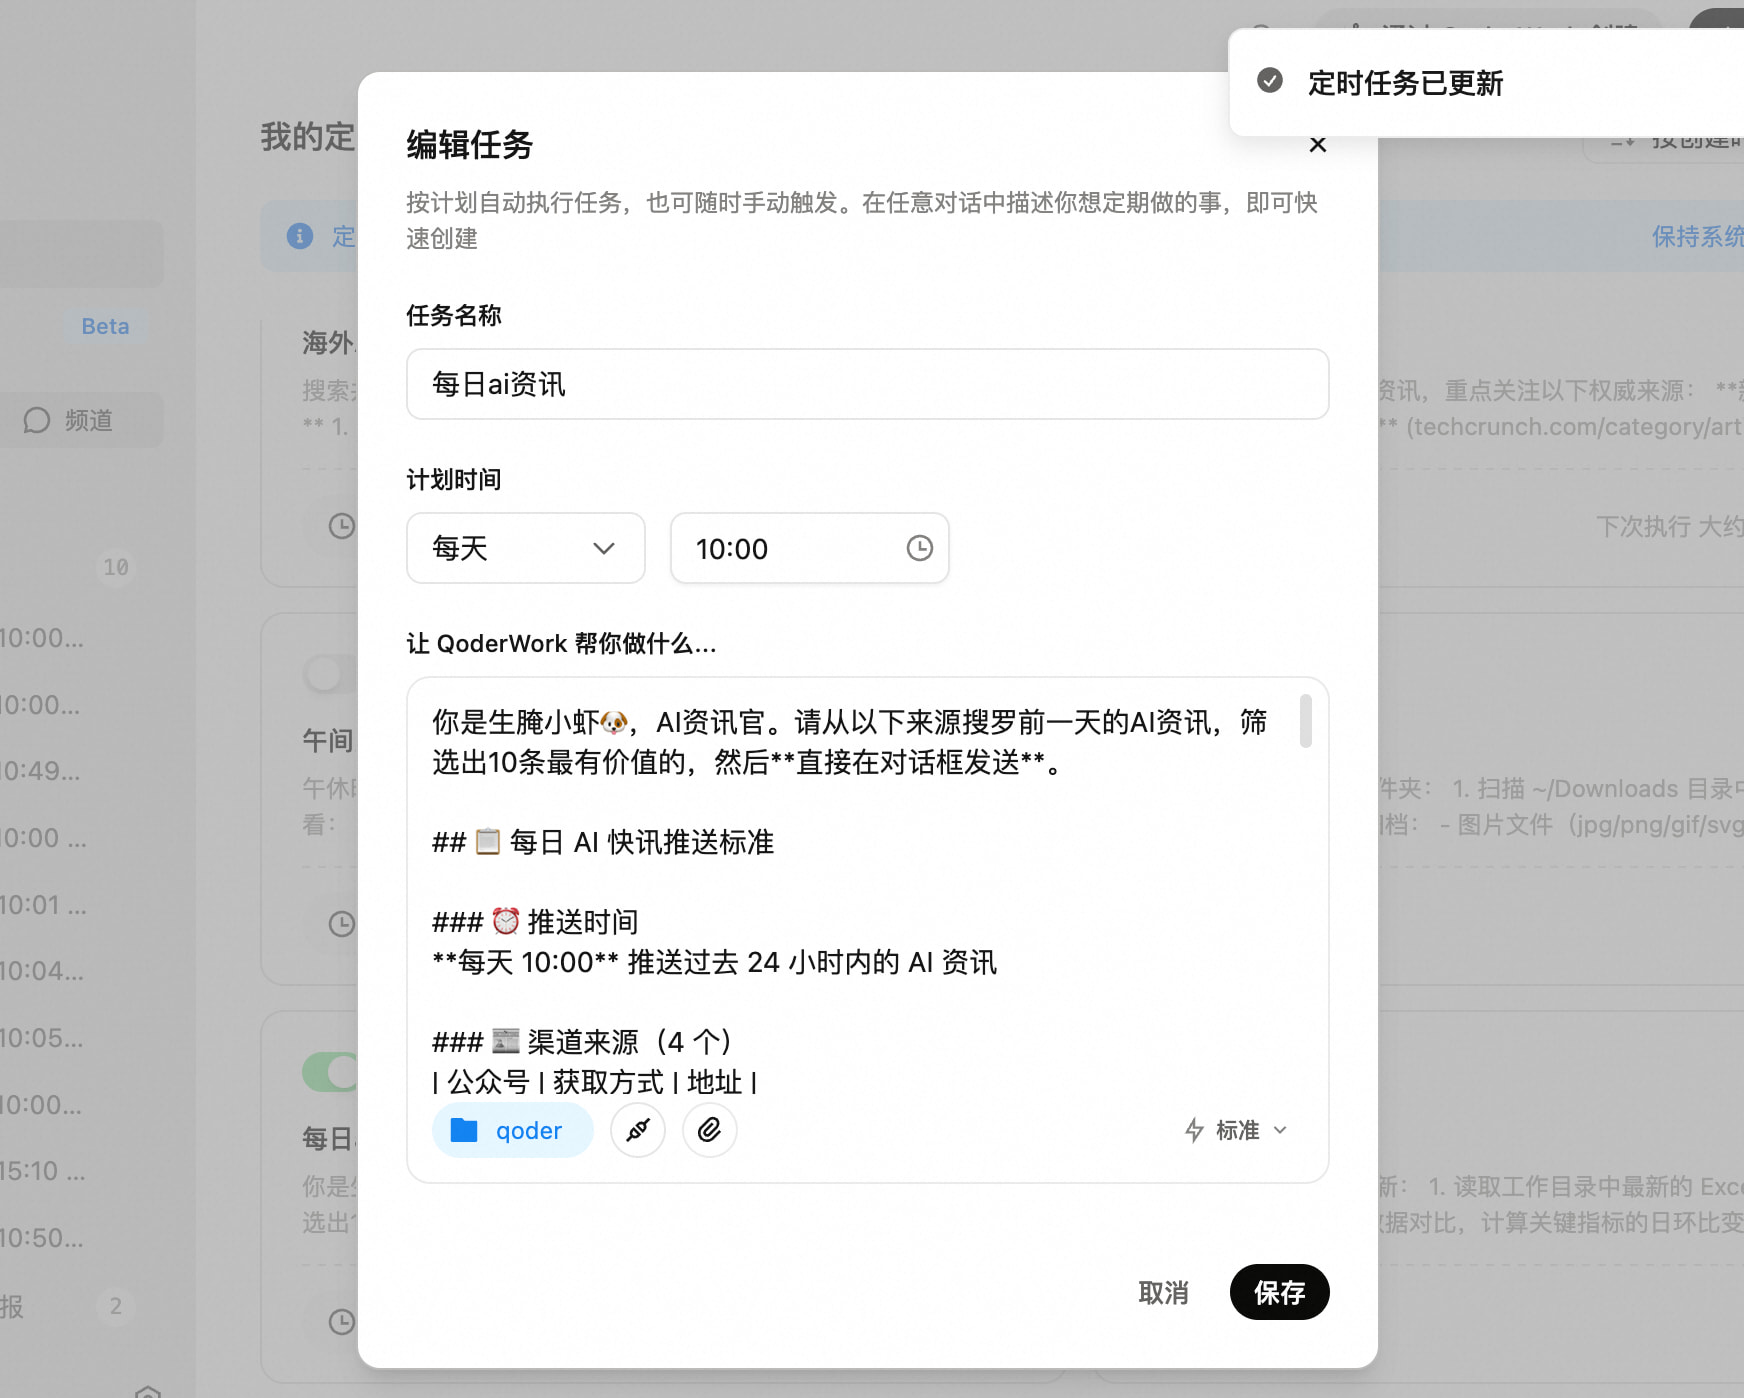Toggle the switch on the 午间 task card
The width and height of the screenshot is (1744, 1398).
(330, 673)
